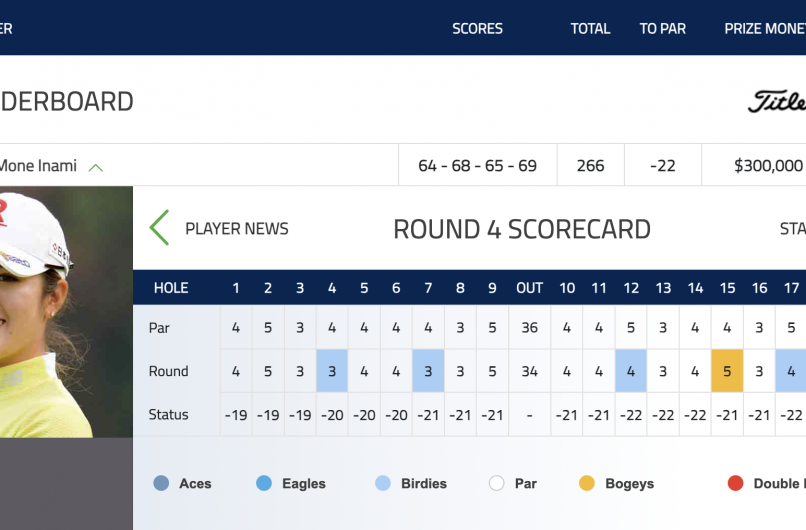
Task: Click the Aces legend dot
Action: 161,483
